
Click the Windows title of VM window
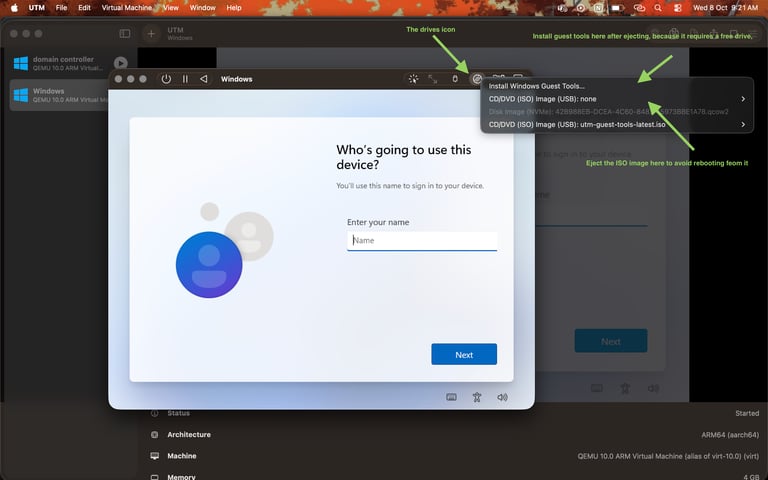tap(237, 79)
